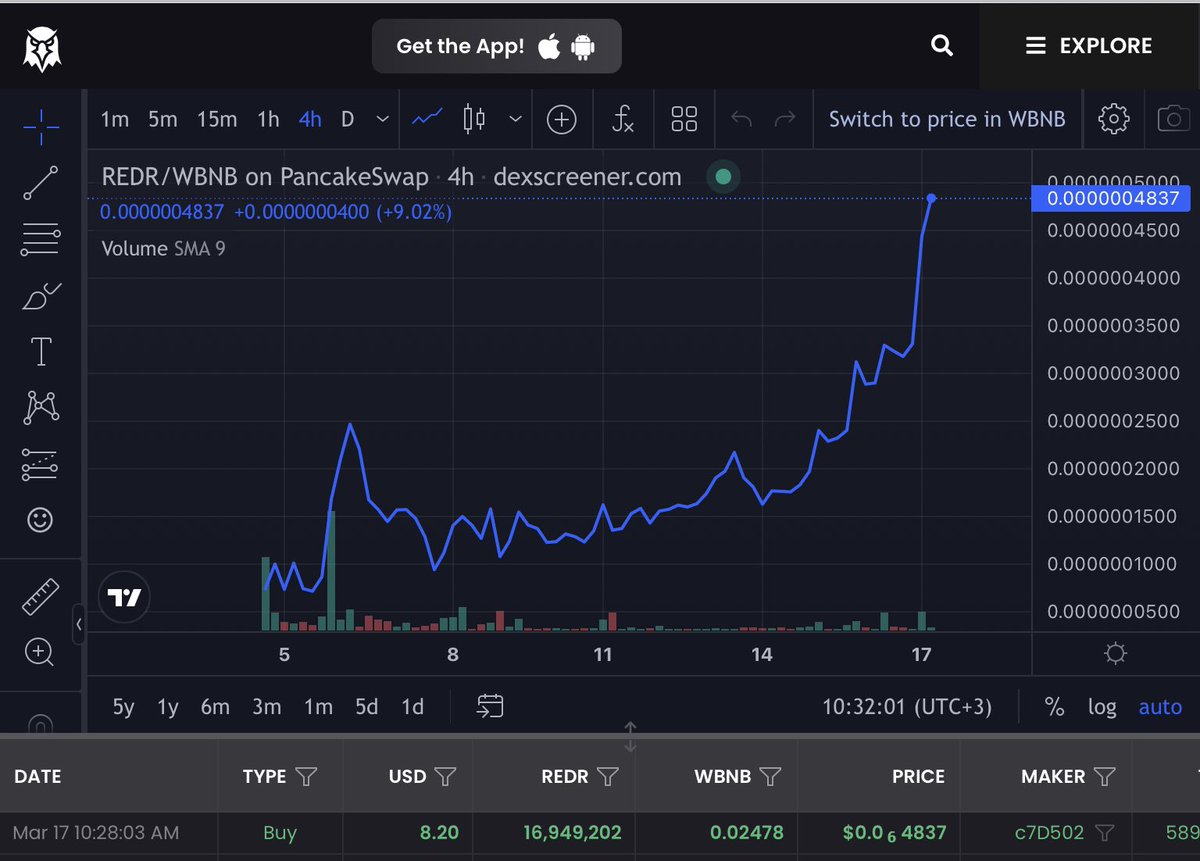
Task: Collapse the drawing toolbar side arrow
Action: click(x=78, y=623)
